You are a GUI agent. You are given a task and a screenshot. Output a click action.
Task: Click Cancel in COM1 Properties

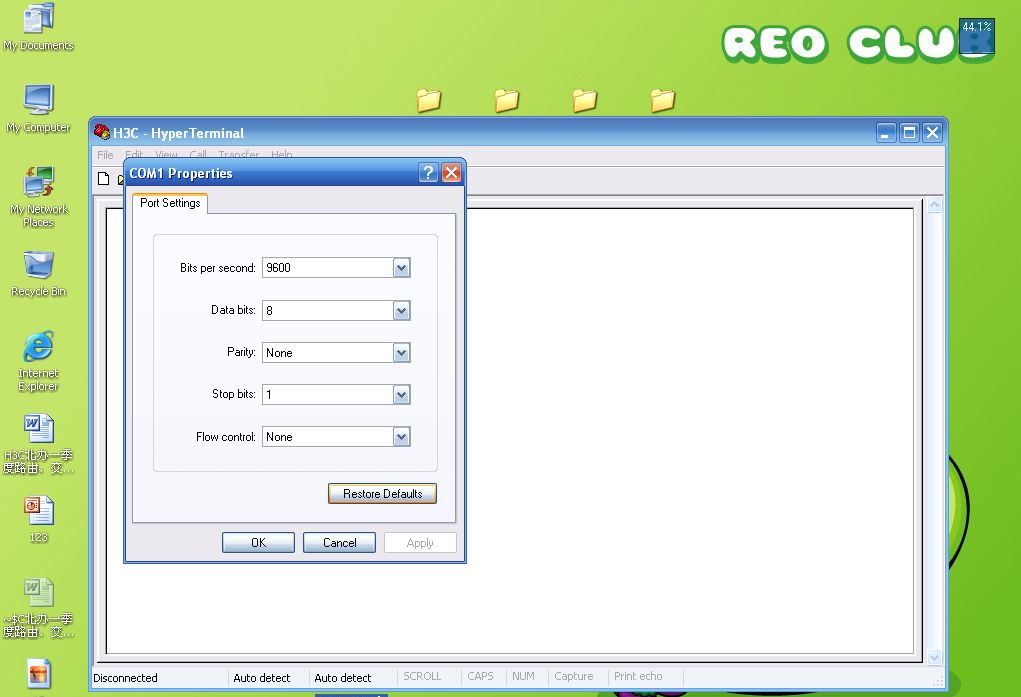339,543
